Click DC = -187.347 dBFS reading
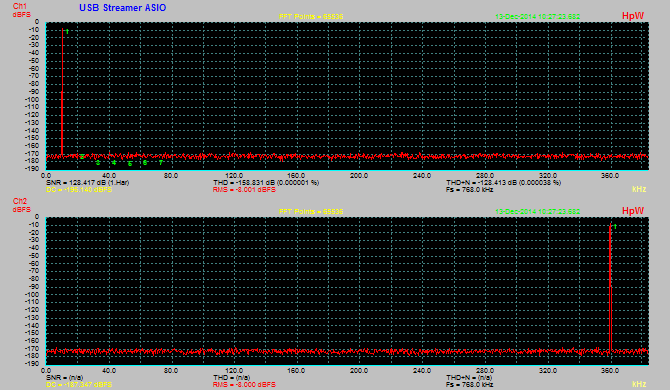The image size is (670, 390). [79, 384]
